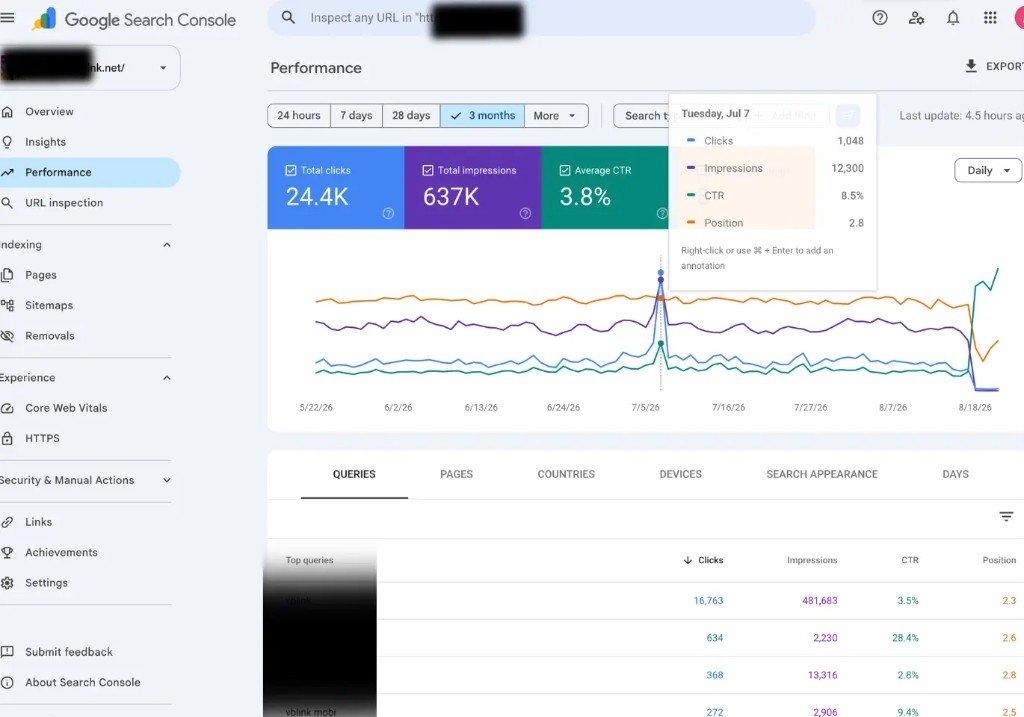Image resolution: width=1024 pixels, height=717 pixels.
Task: Open users and settings icon
Action: pos(916,18)
